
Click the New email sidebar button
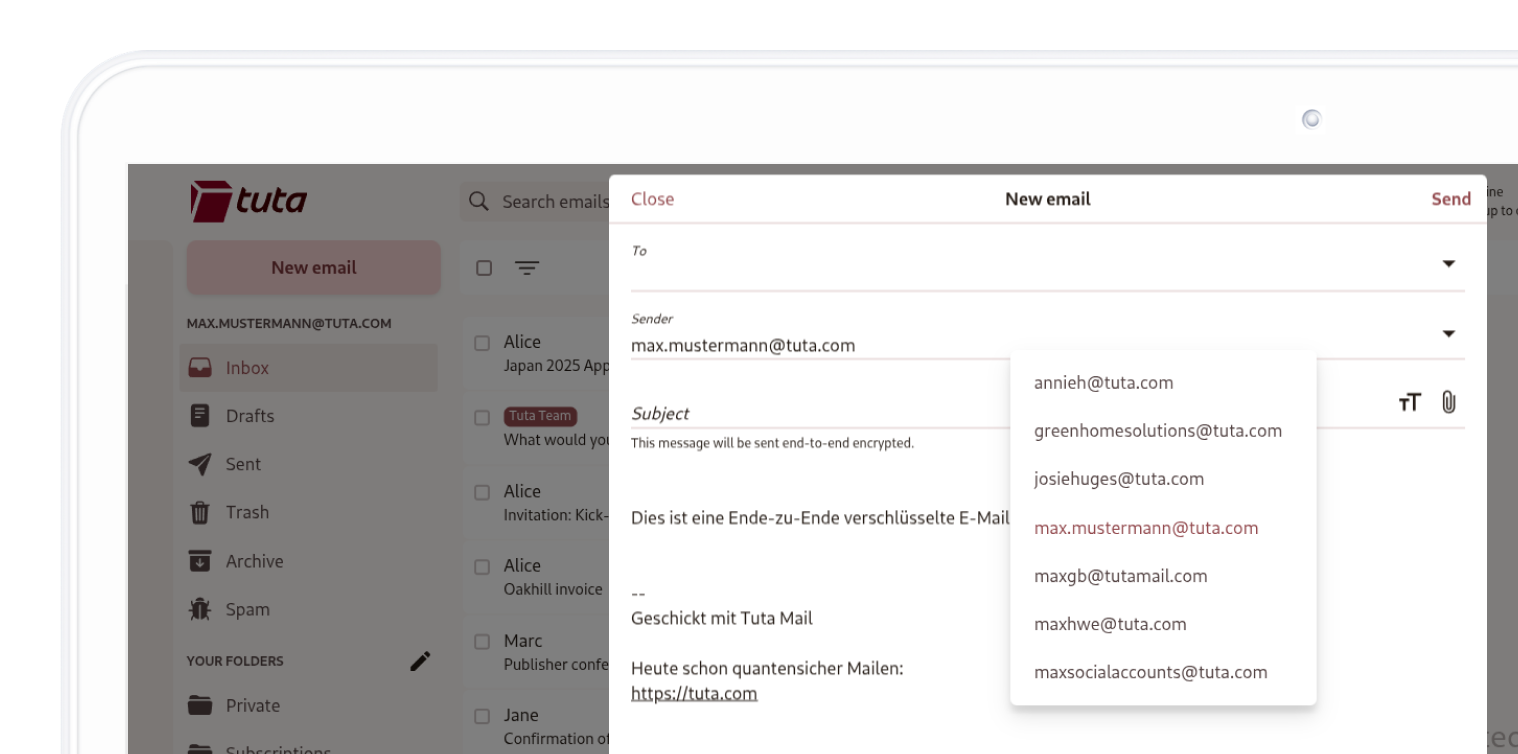pos(314,267)
